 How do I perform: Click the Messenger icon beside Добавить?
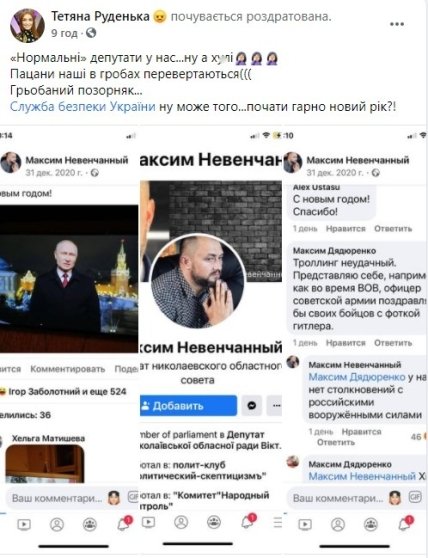(252, 405)
